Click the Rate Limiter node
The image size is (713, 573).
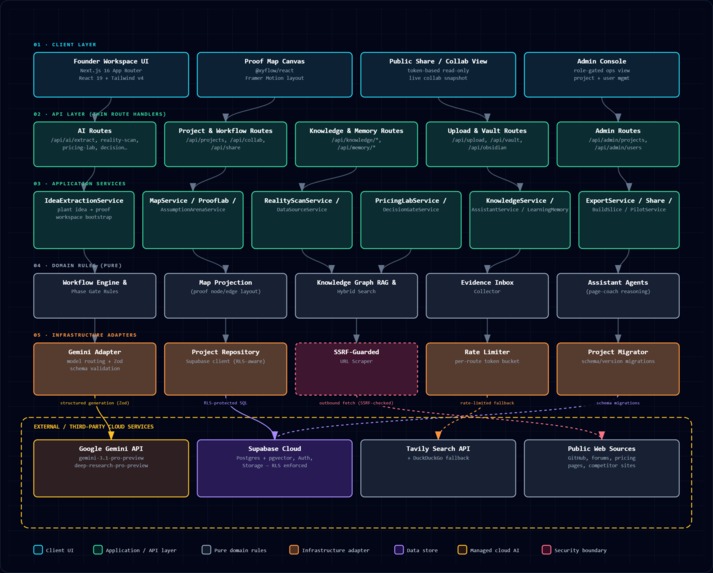click(487, 369)
